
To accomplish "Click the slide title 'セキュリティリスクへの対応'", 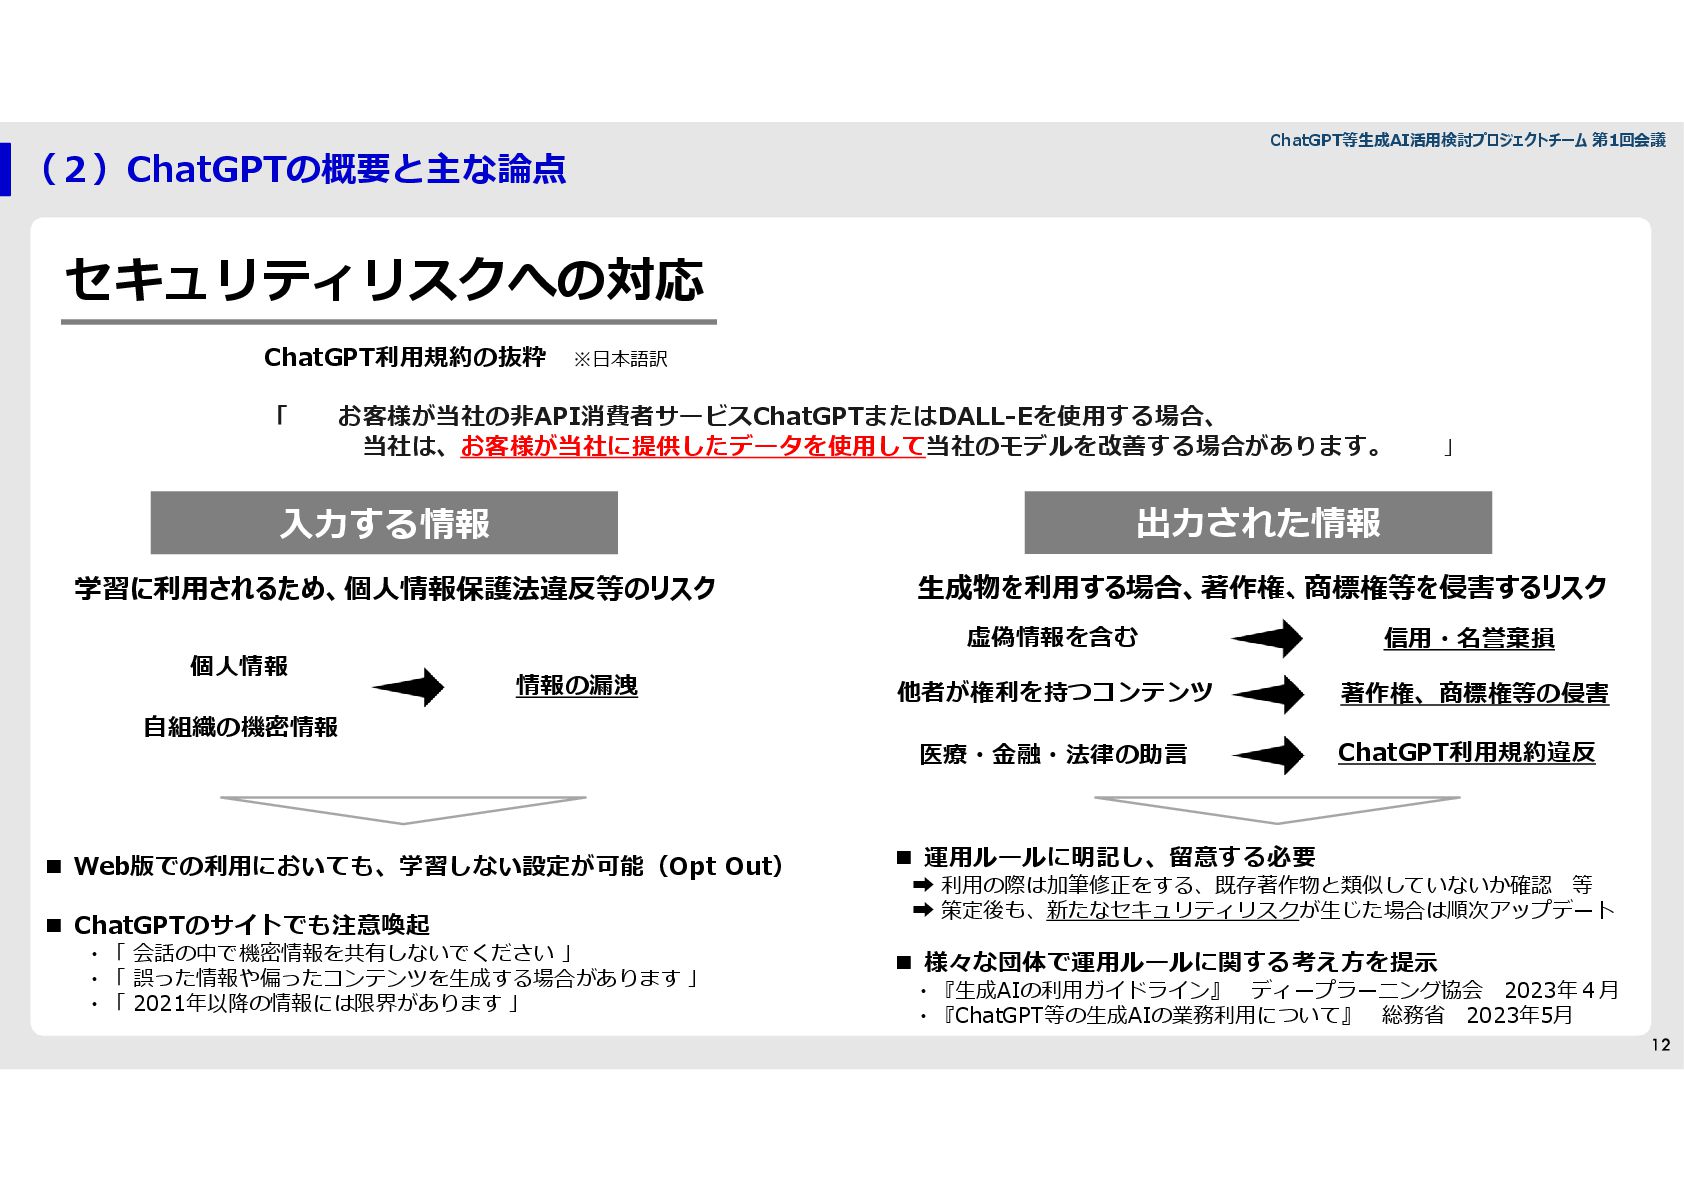I will (385, 279).
